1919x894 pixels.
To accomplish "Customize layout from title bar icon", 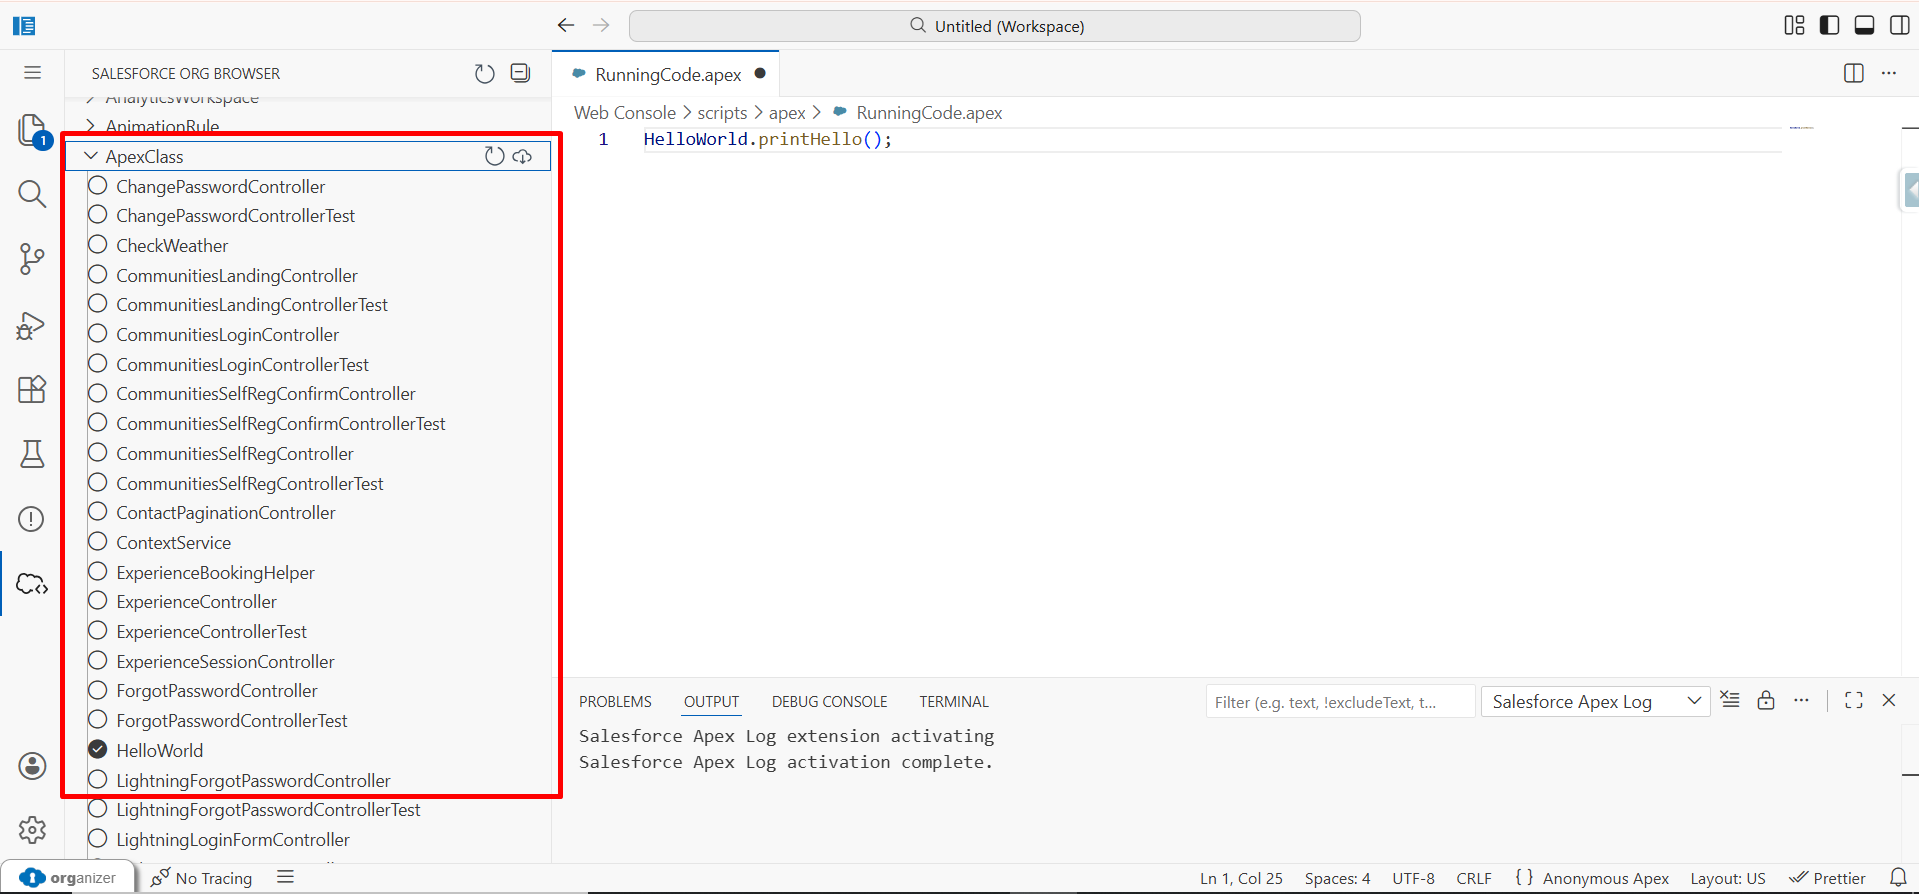I will click(x=1795, y=25).
